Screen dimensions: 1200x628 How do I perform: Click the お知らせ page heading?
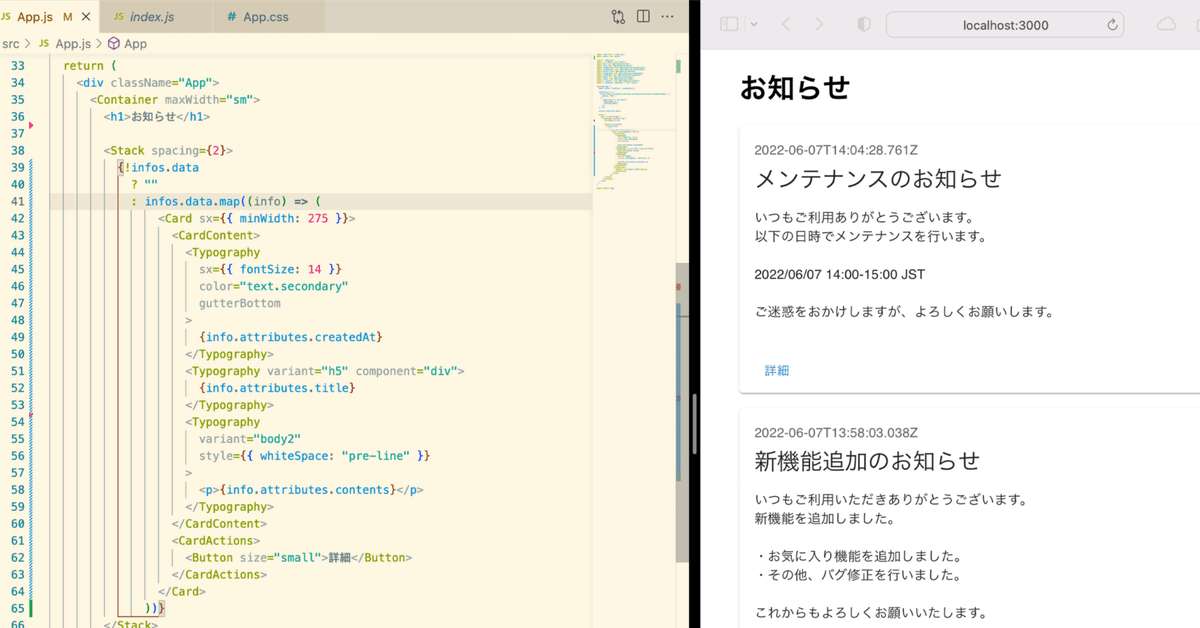[x=795, y=88]
